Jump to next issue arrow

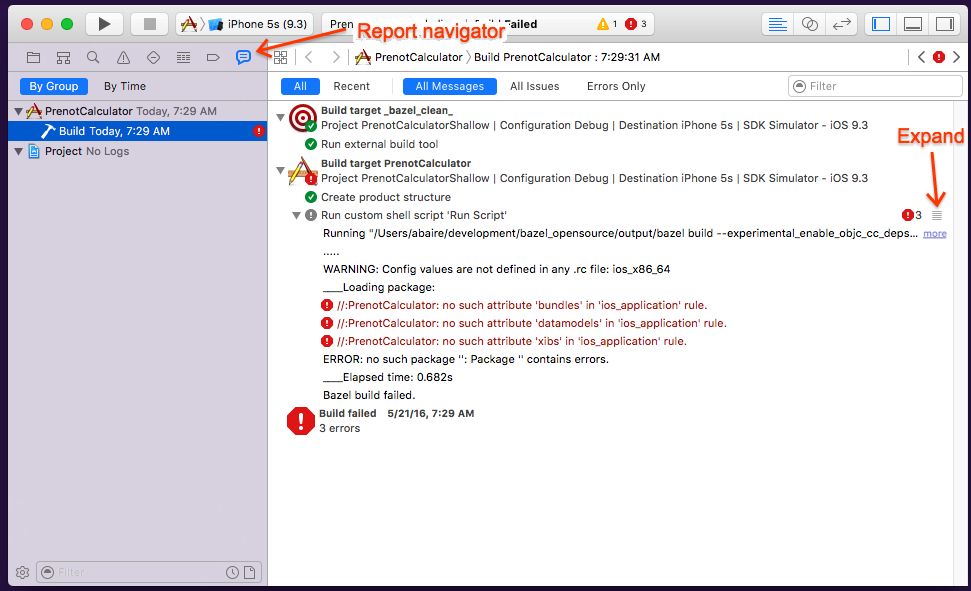[x=956, y=57]
